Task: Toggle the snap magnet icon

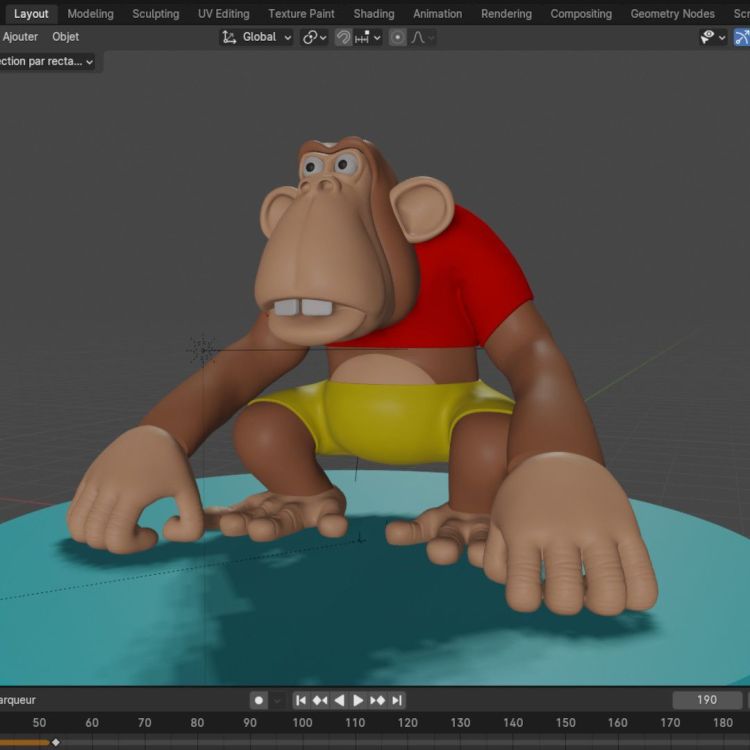Action: [x=343, y=37]
